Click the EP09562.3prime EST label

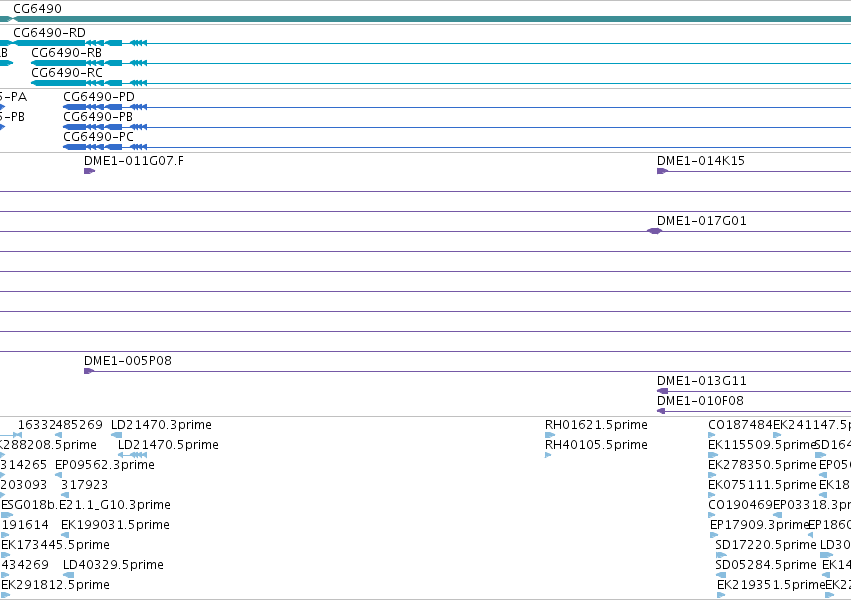(105, 465)
